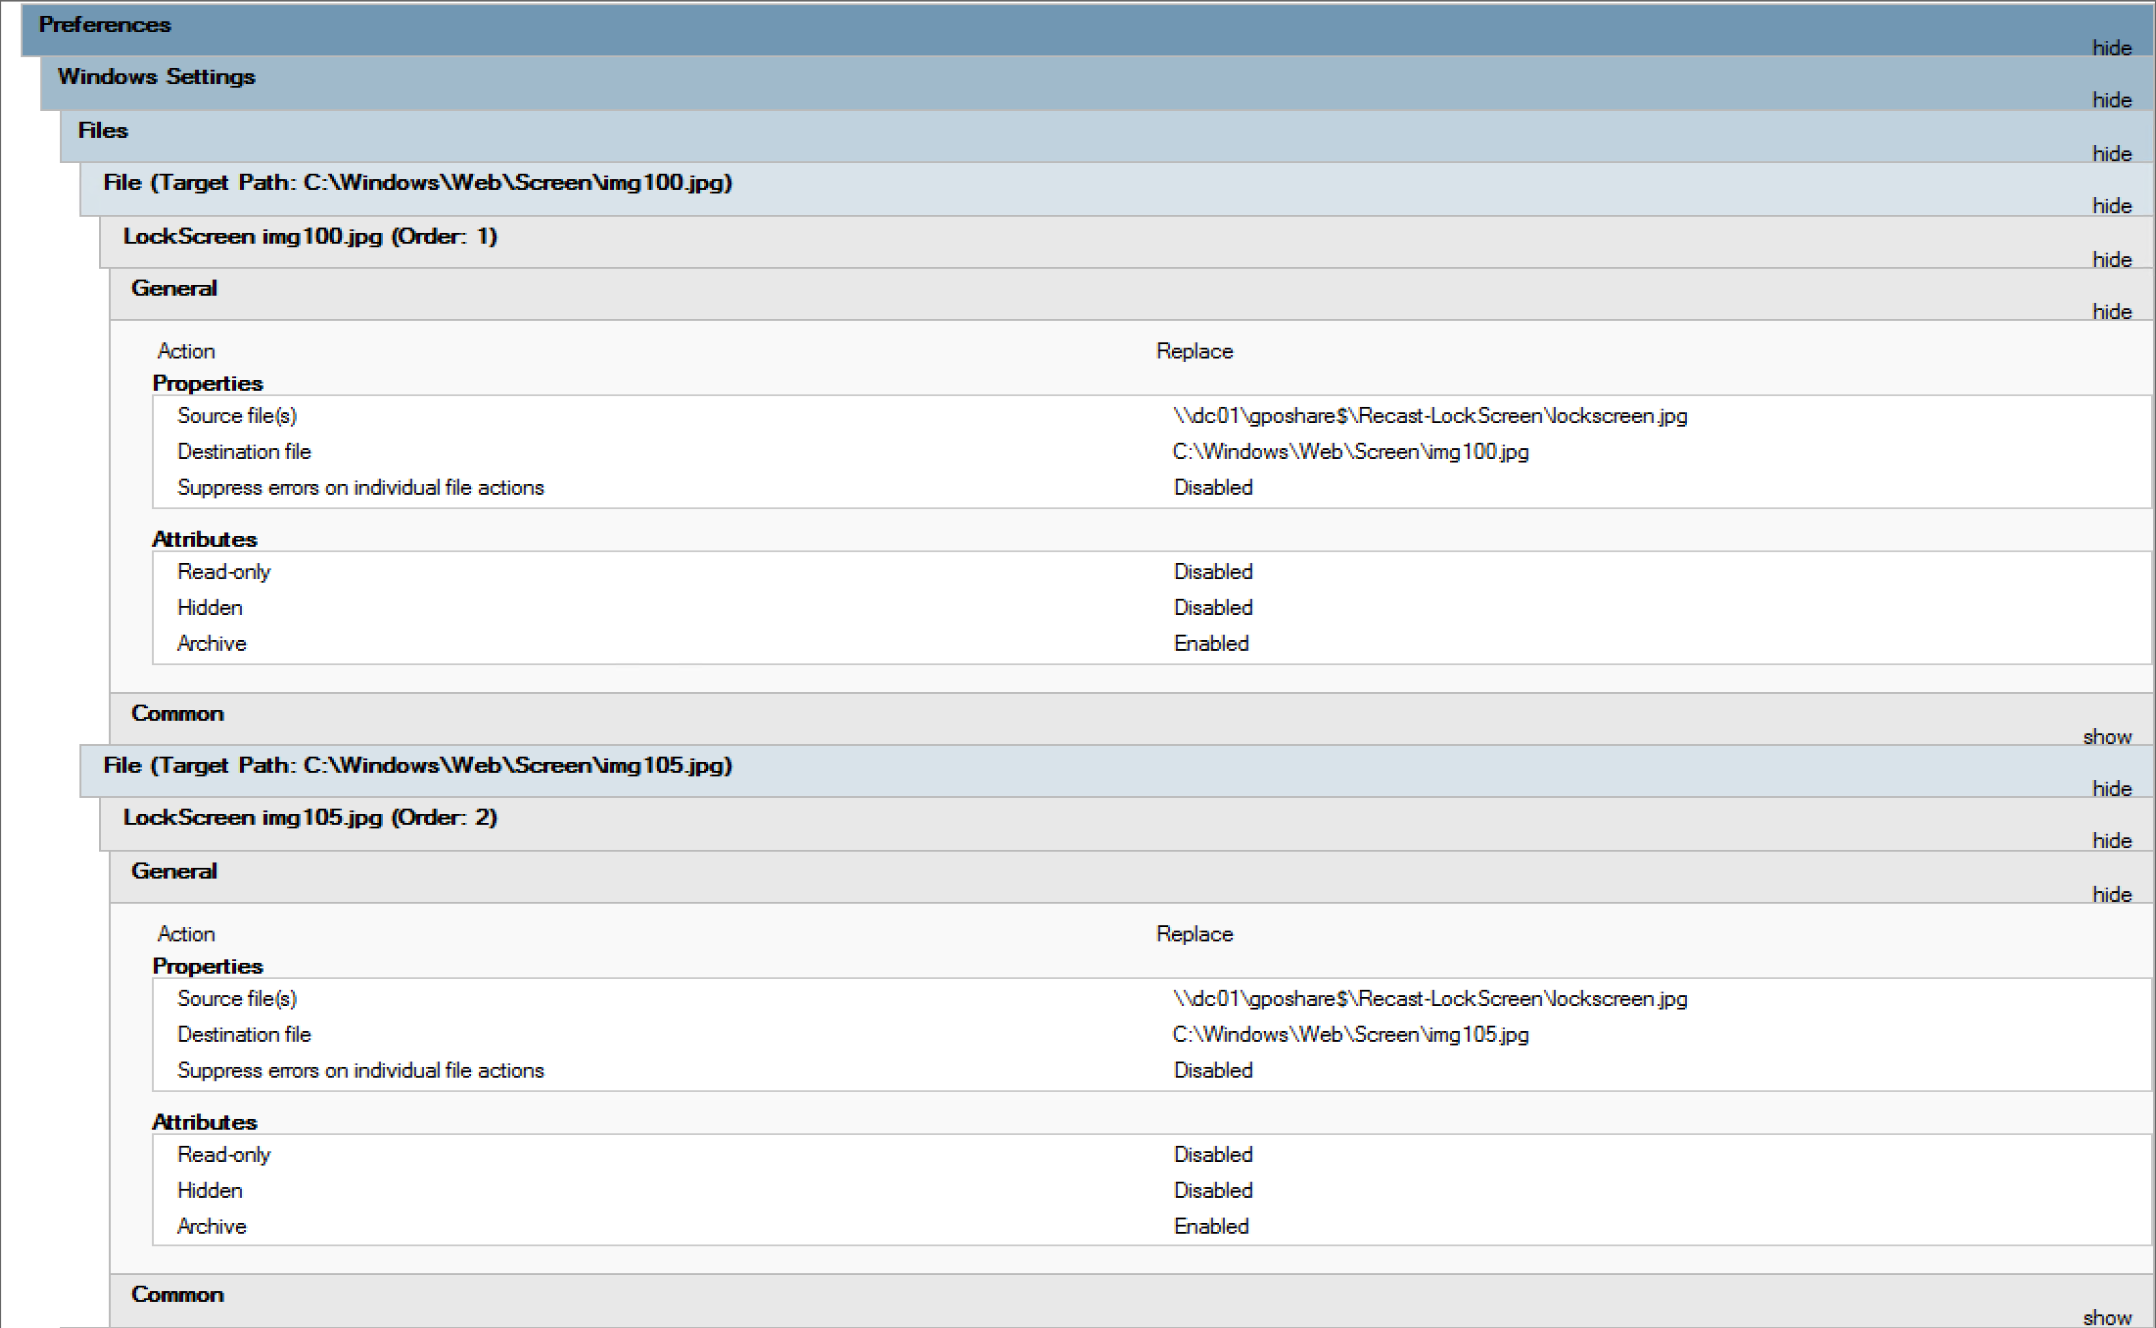Click source file path for img100.jpg
This screenshot has width=2156, height=1328.
[x=1429, y=416]
